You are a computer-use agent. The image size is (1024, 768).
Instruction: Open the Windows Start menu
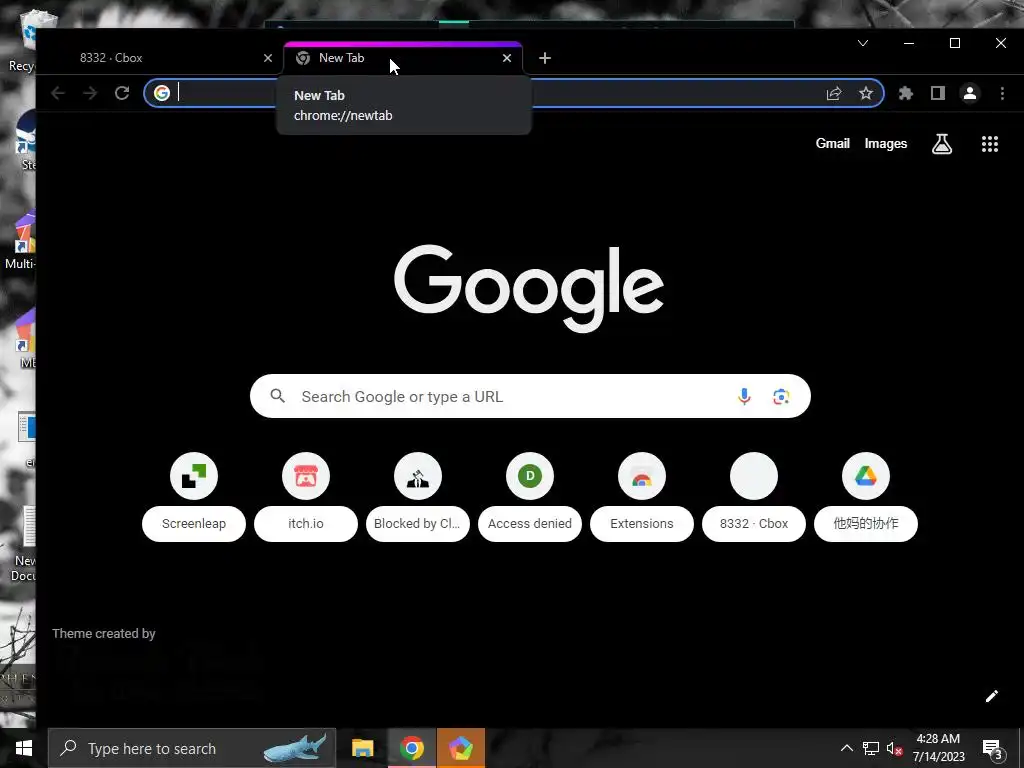pyautogui.click(x=24, y=748)
